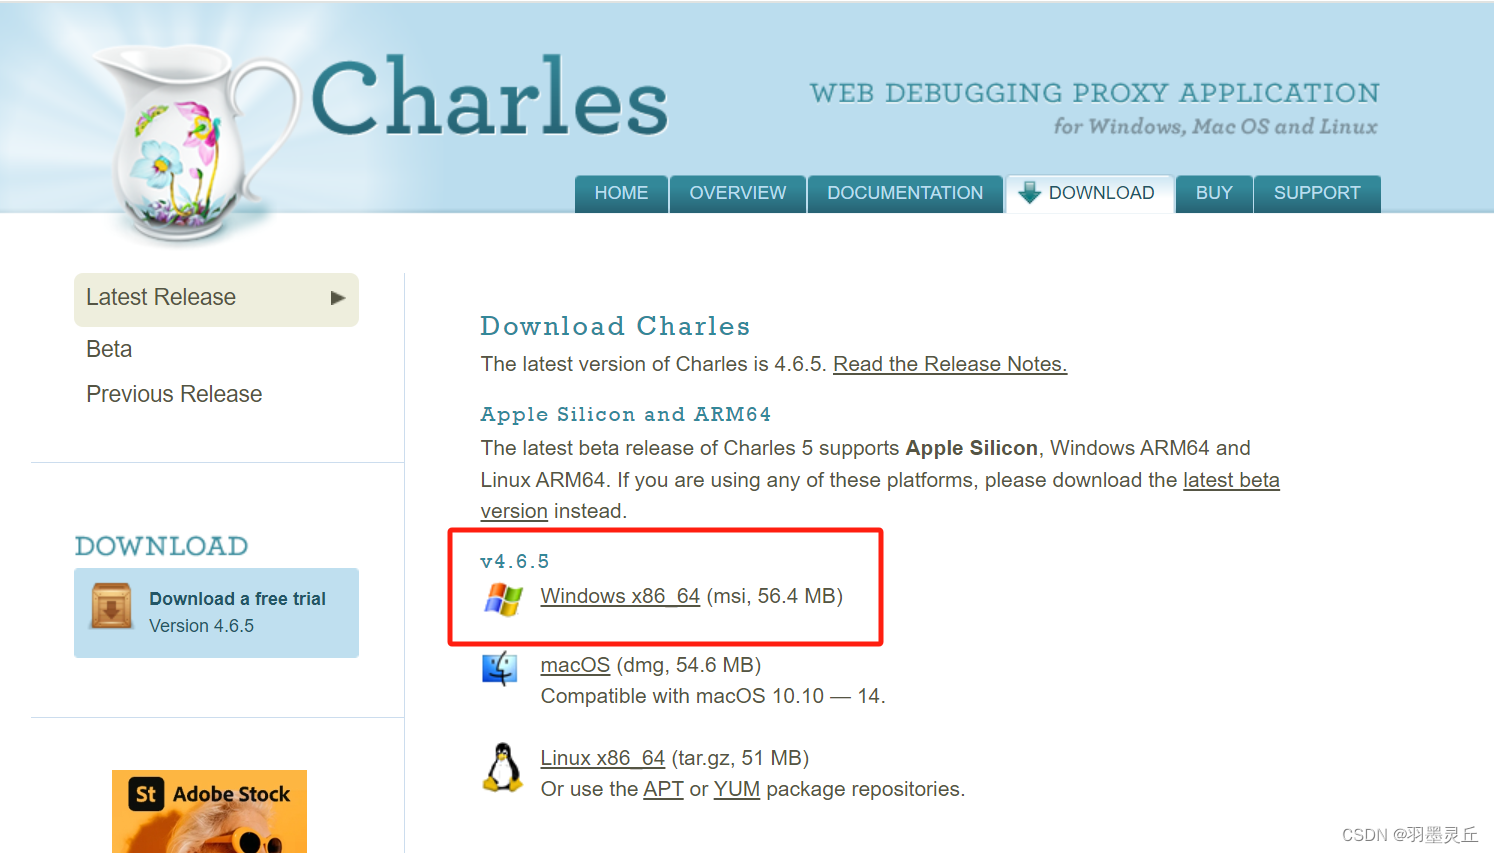Click Compatible with macOS 10.10 — 14 text
Viewport: 1494px width, 853px height.
713,696
